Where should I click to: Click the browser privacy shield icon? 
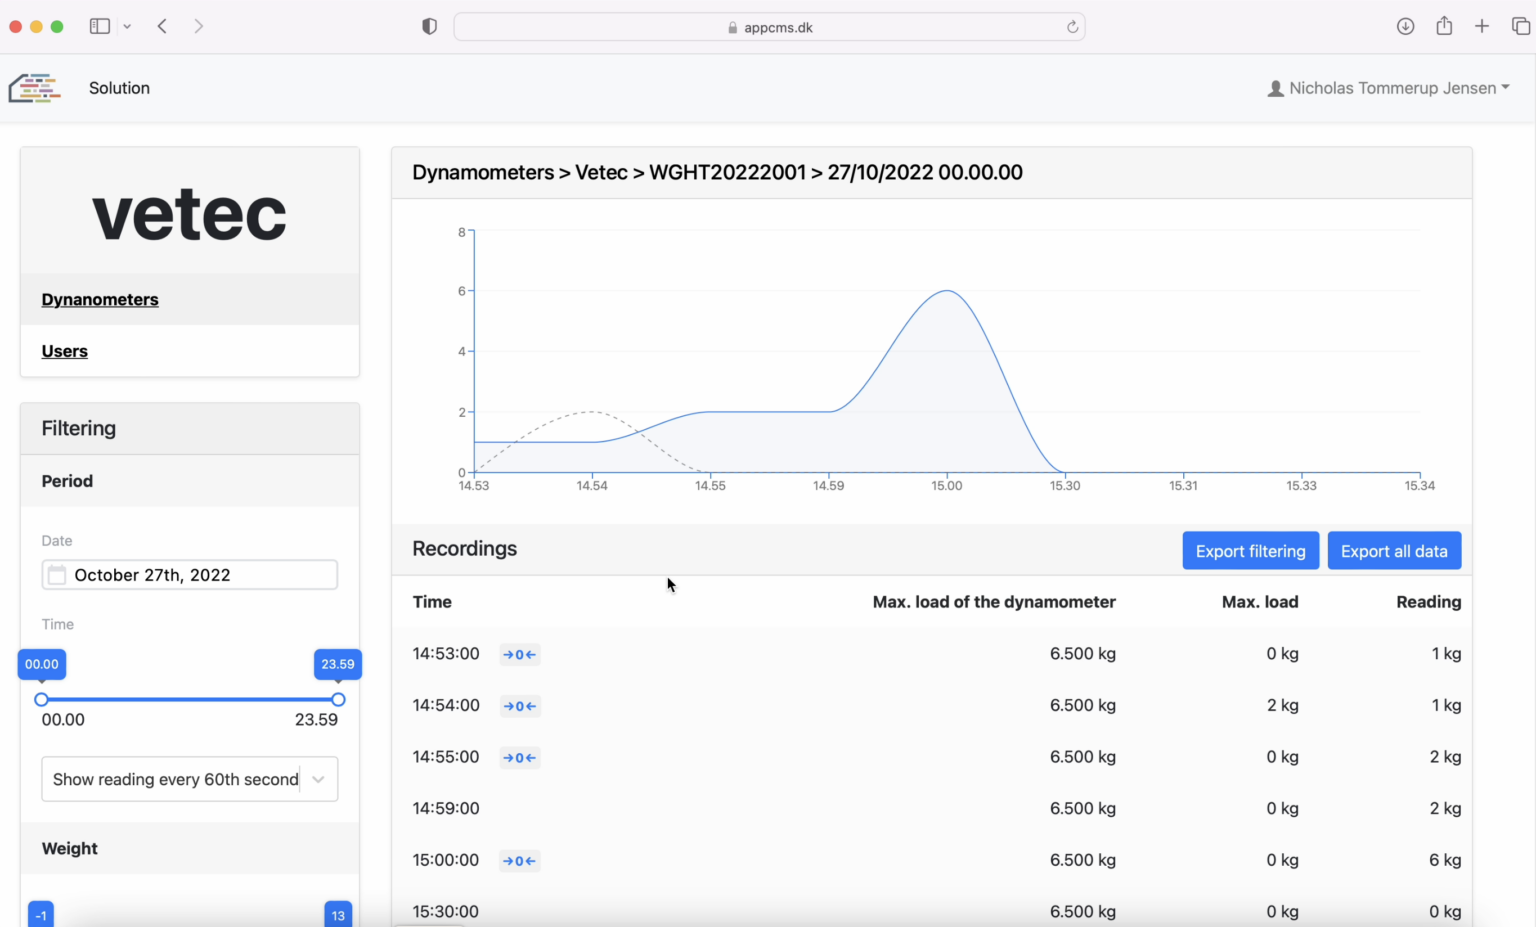pos(430,27)
